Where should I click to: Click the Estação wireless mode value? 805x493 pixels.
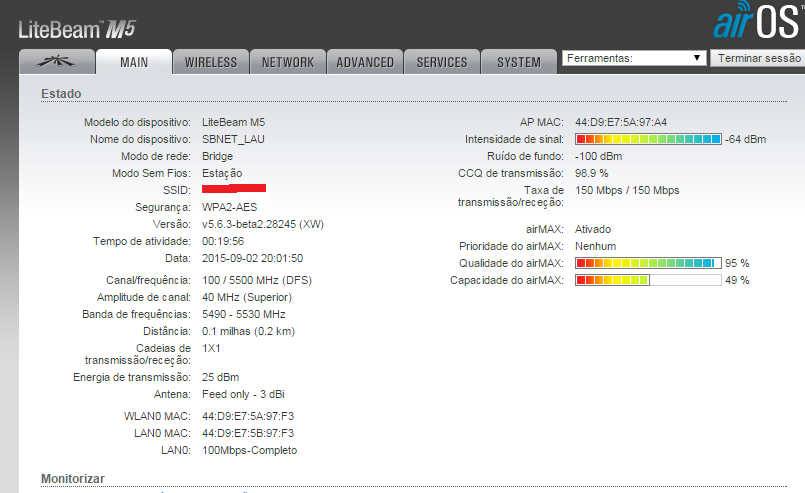pos(222,173)
